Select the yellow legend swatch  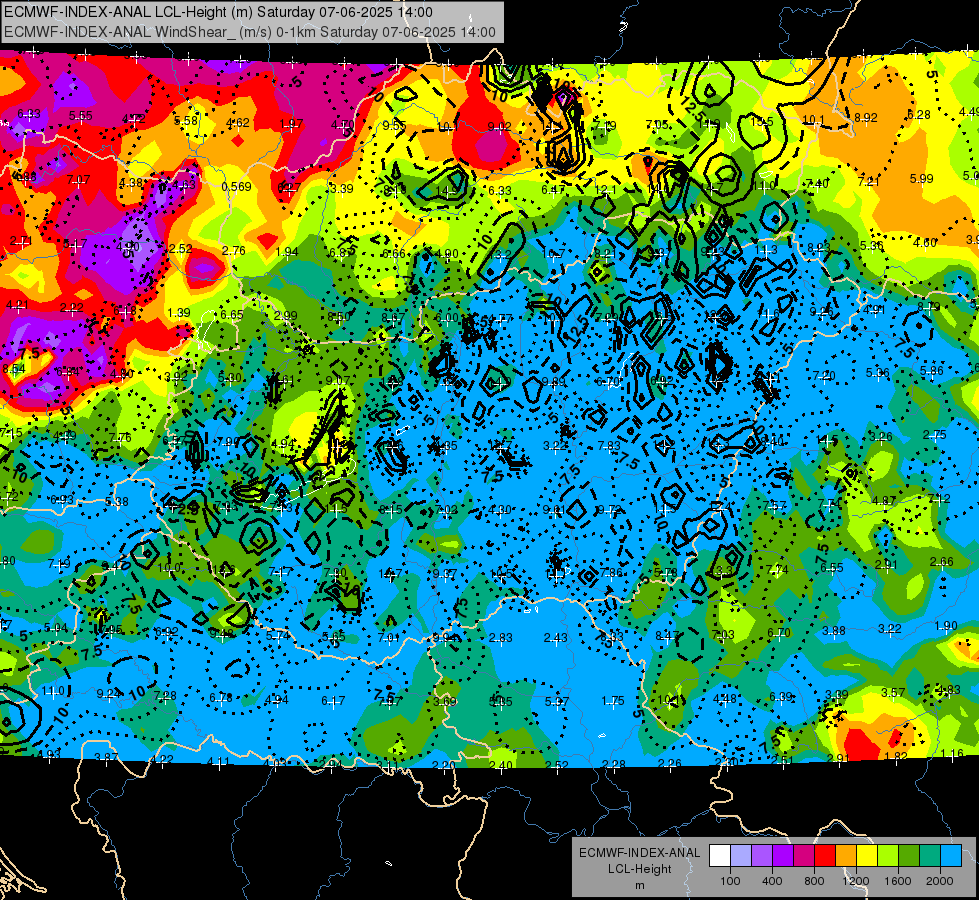coord(867,856)
